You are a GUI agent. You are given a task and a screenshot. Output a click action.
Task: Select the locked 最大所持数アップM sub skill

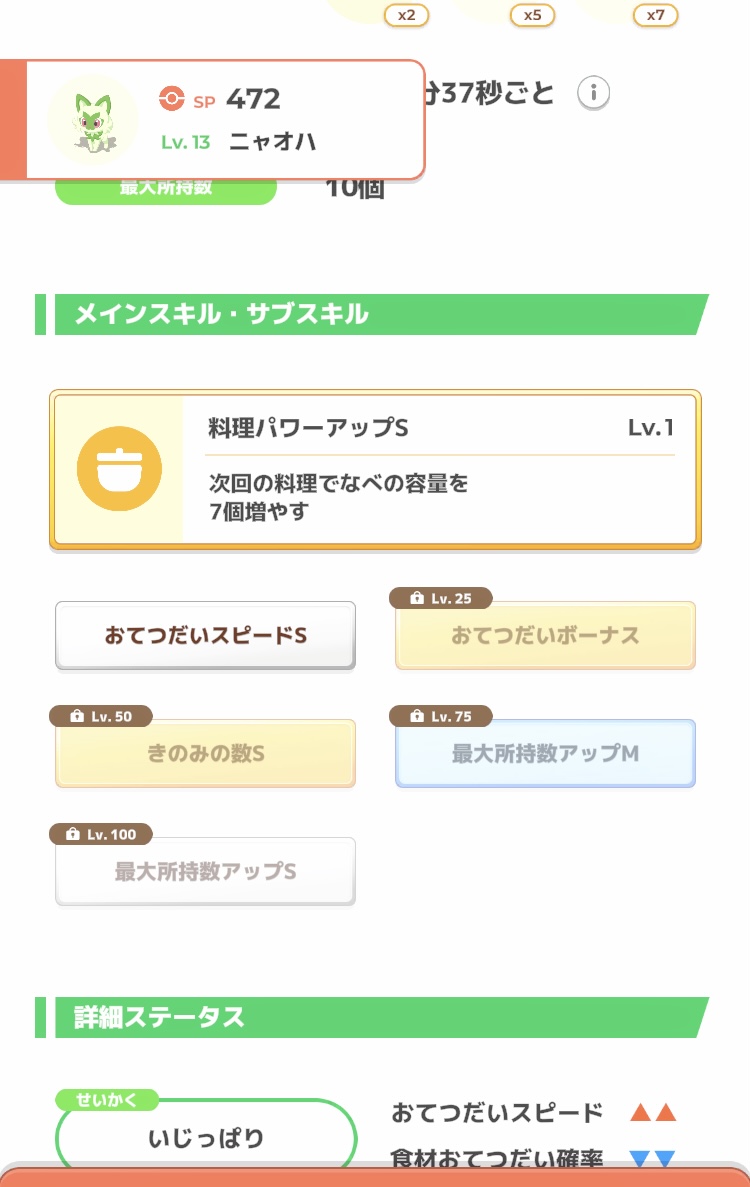click(x=545, y=754)
